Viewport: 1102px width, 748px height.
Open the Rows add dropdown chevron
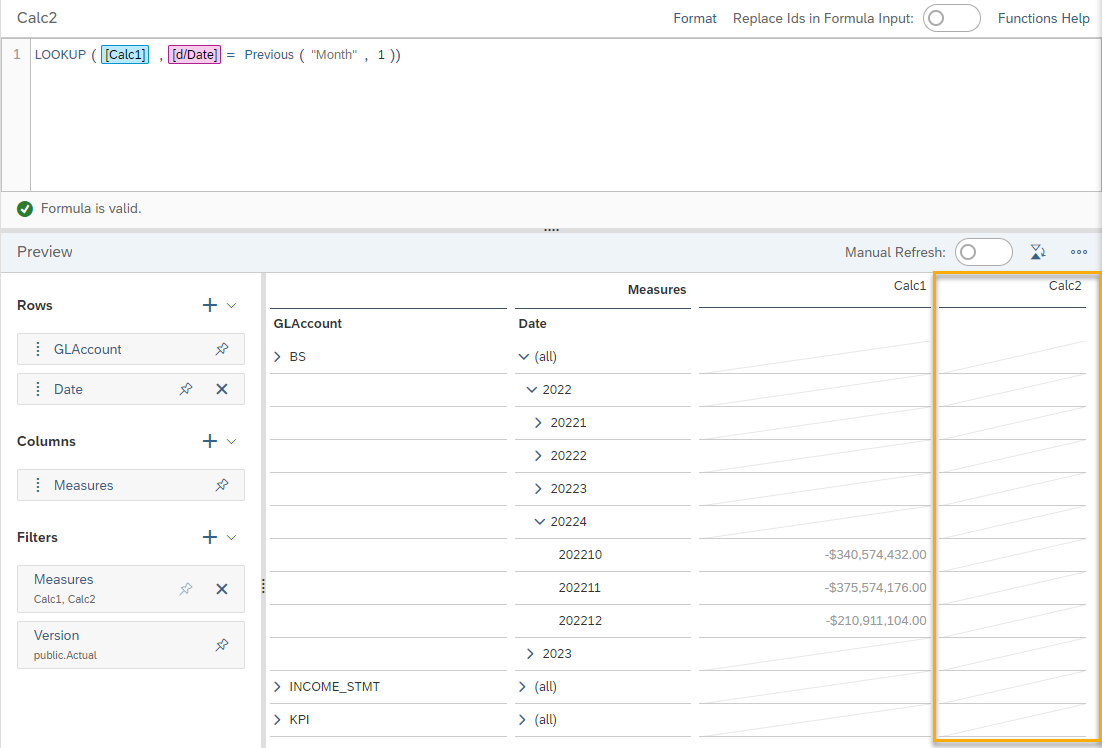click(x=232, y=305)
